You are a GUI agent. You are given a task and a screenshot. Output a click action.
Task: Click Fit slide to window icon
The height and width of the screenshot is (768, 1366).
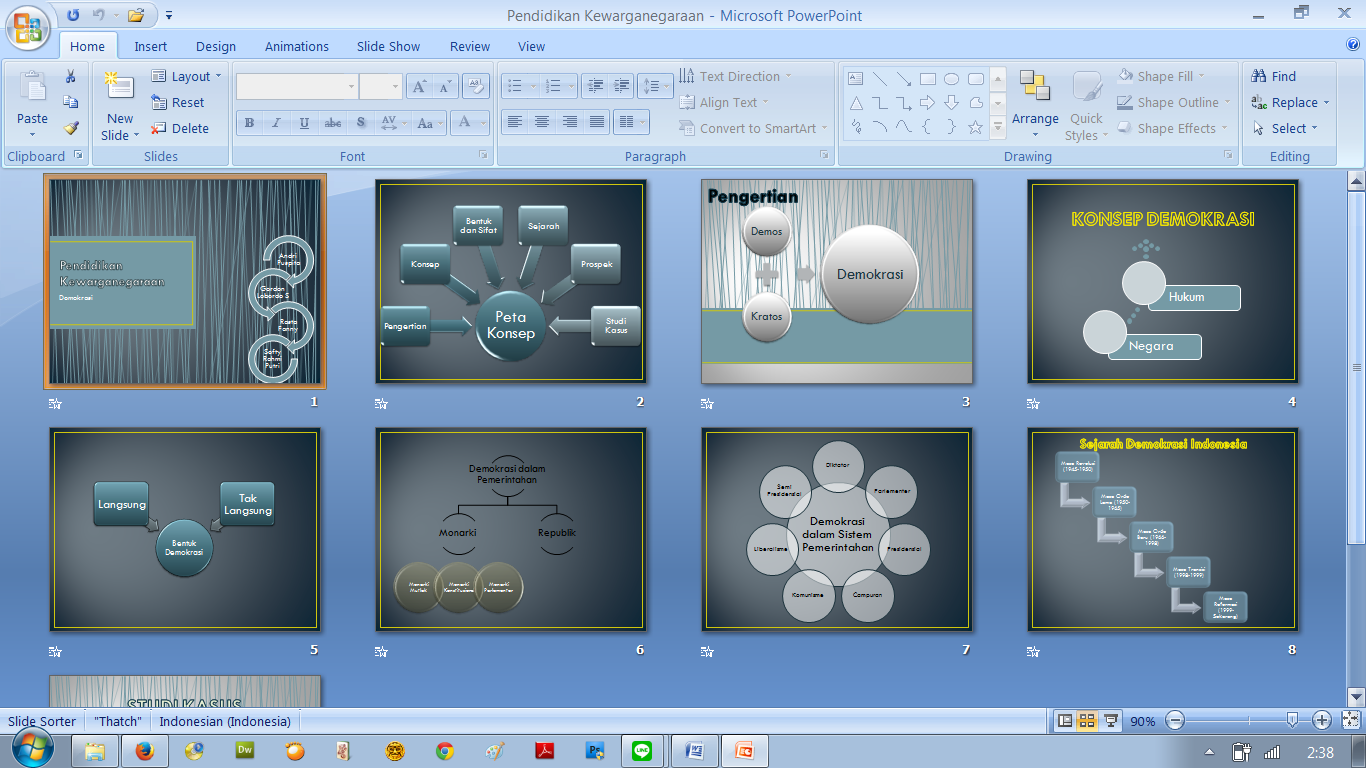point(1351,720)
